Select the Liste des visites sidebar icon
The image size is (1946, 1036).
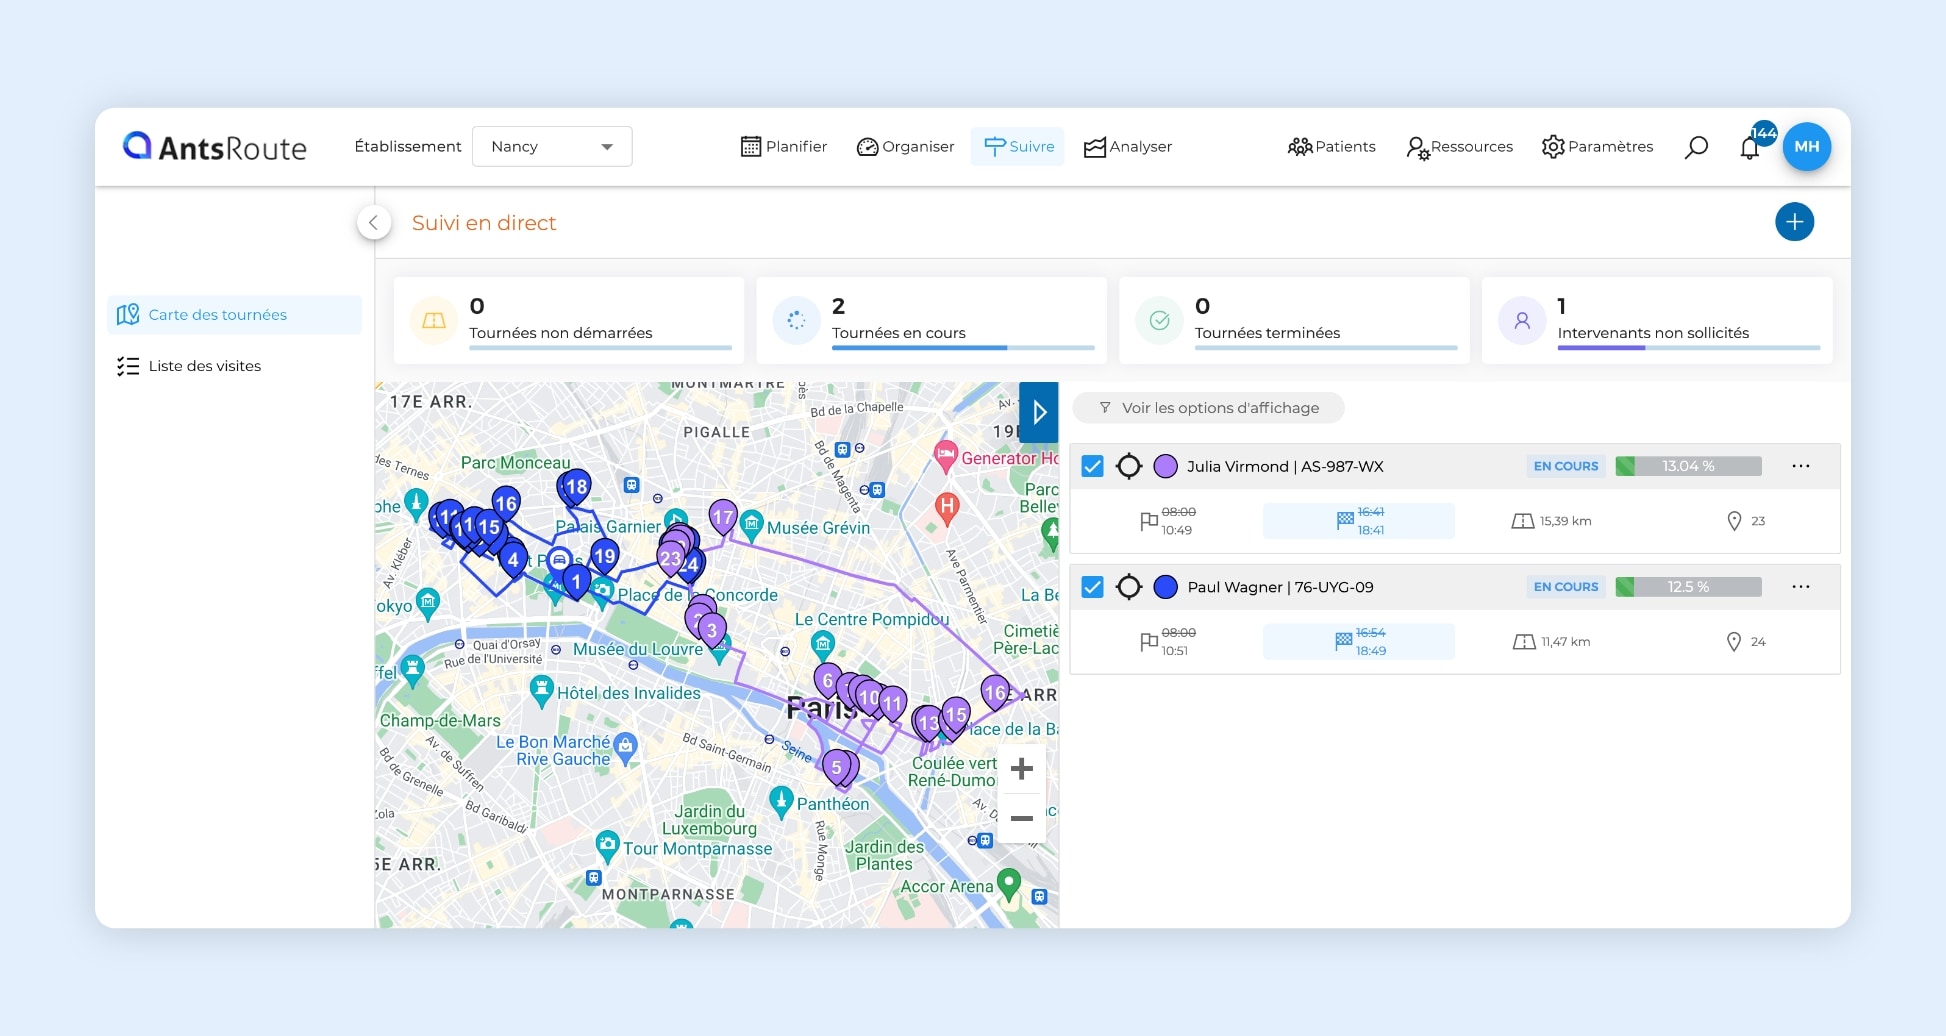click(128, 366)
